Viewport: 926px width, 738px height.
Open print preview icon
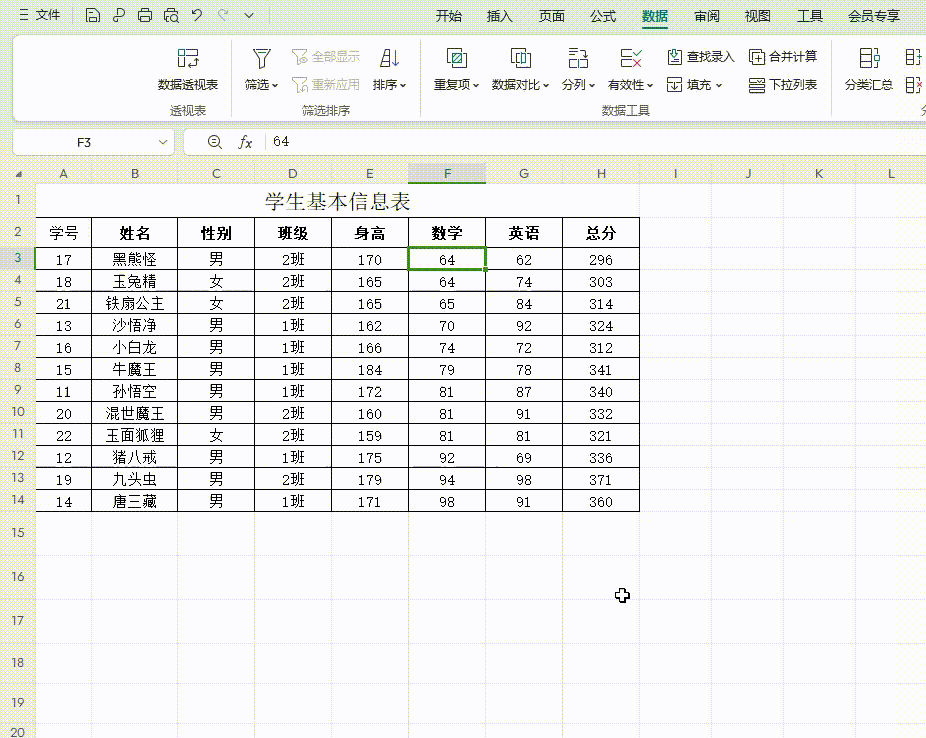click(171, 15)
